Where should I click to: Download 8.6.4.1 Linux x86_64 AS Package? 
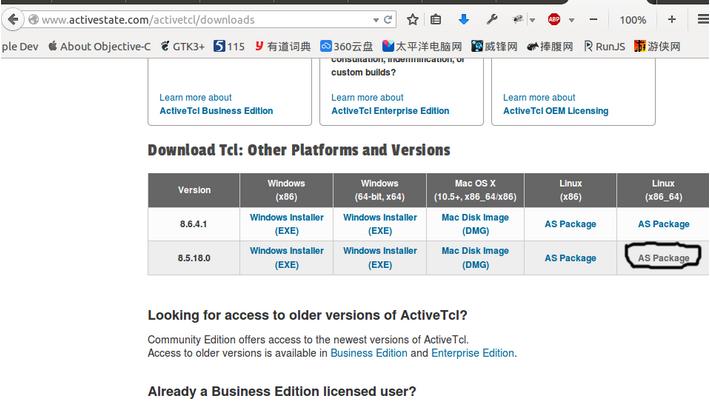pos(663,224)
